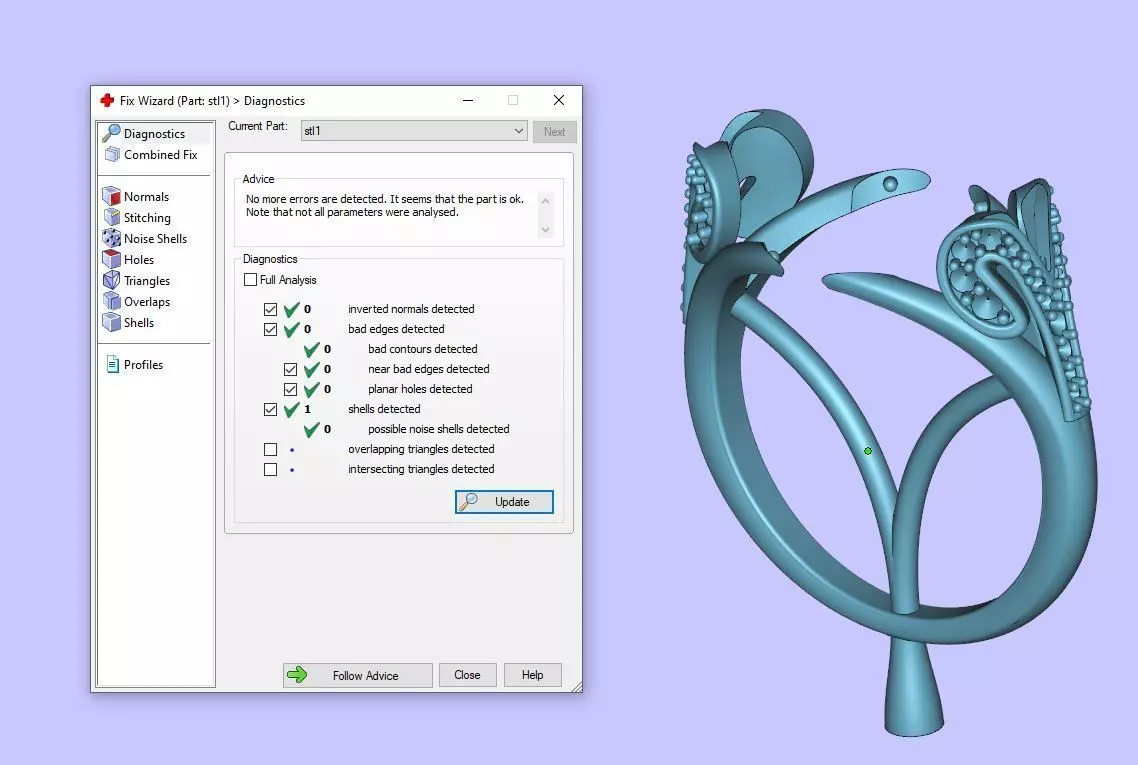
Task: Open Profiles section
Action: [143, 365]
